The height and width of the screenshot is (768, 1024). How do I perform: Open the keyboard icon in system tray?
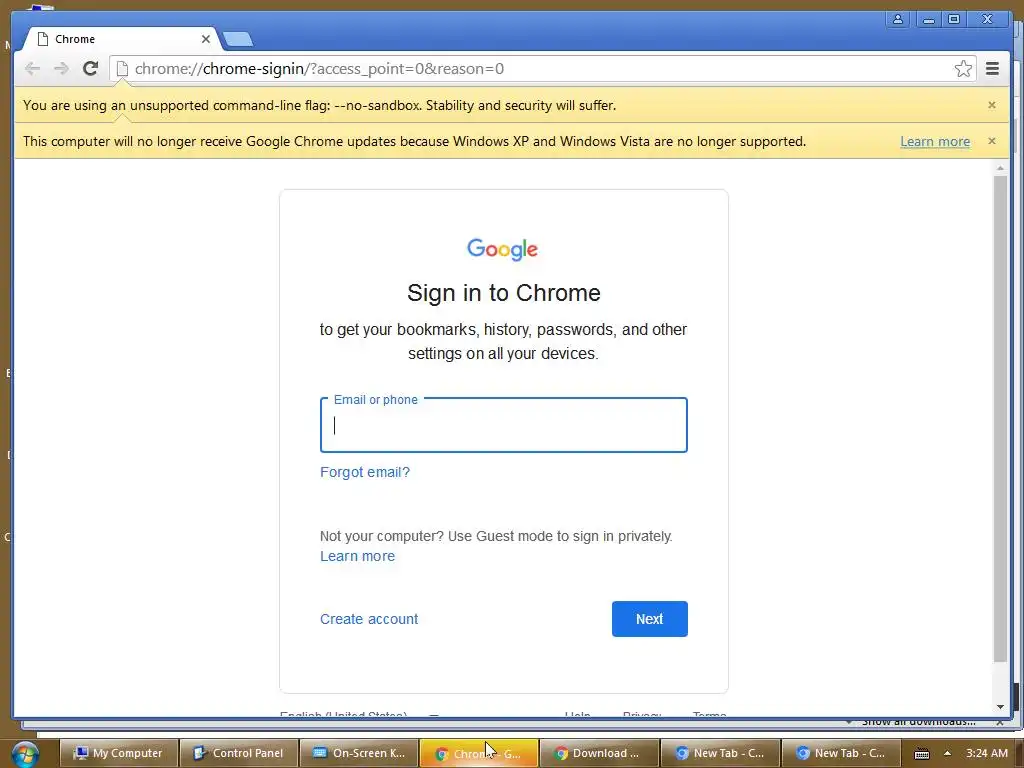click(921, 754)
